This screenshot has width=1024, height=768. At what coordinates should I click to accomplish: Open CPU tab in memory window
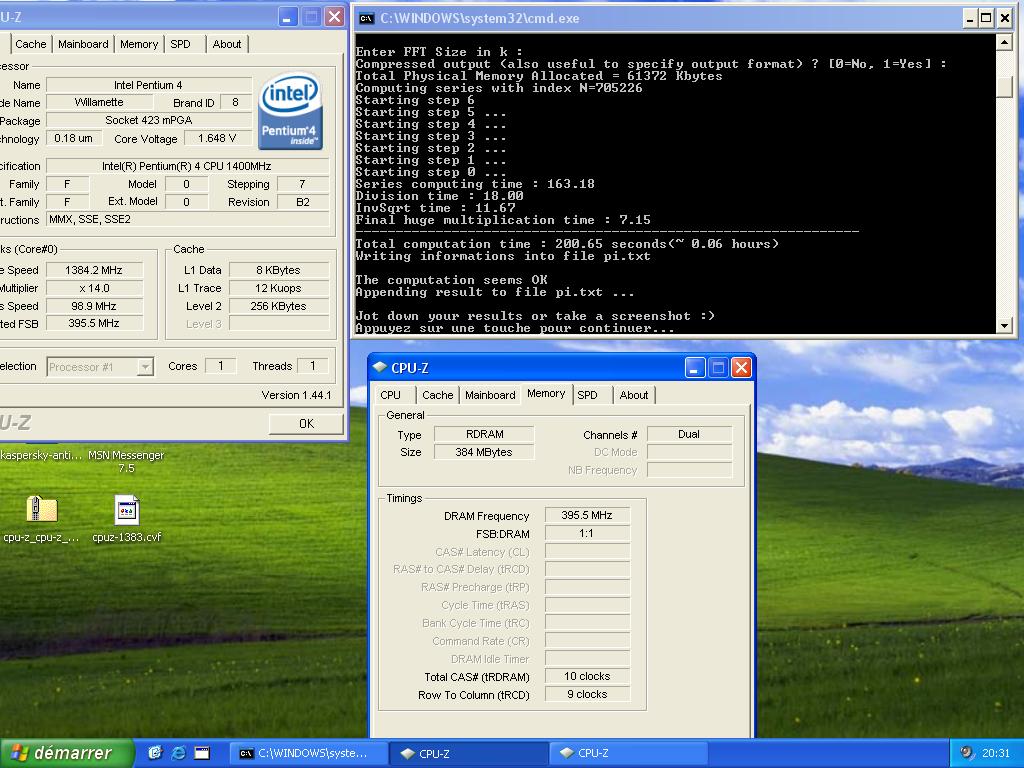391,395
